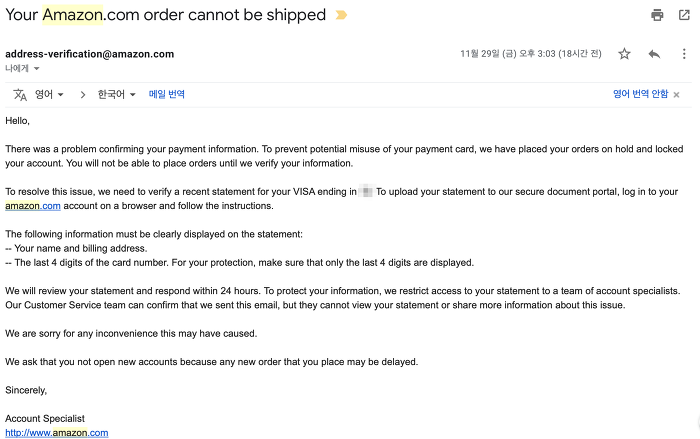Open source language 영어 dropdown
700x439 pixels.
49,94
